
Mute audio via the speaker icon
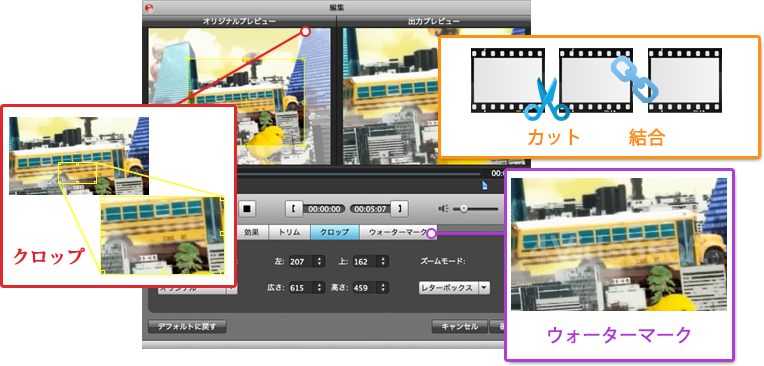tap(443, 209)
